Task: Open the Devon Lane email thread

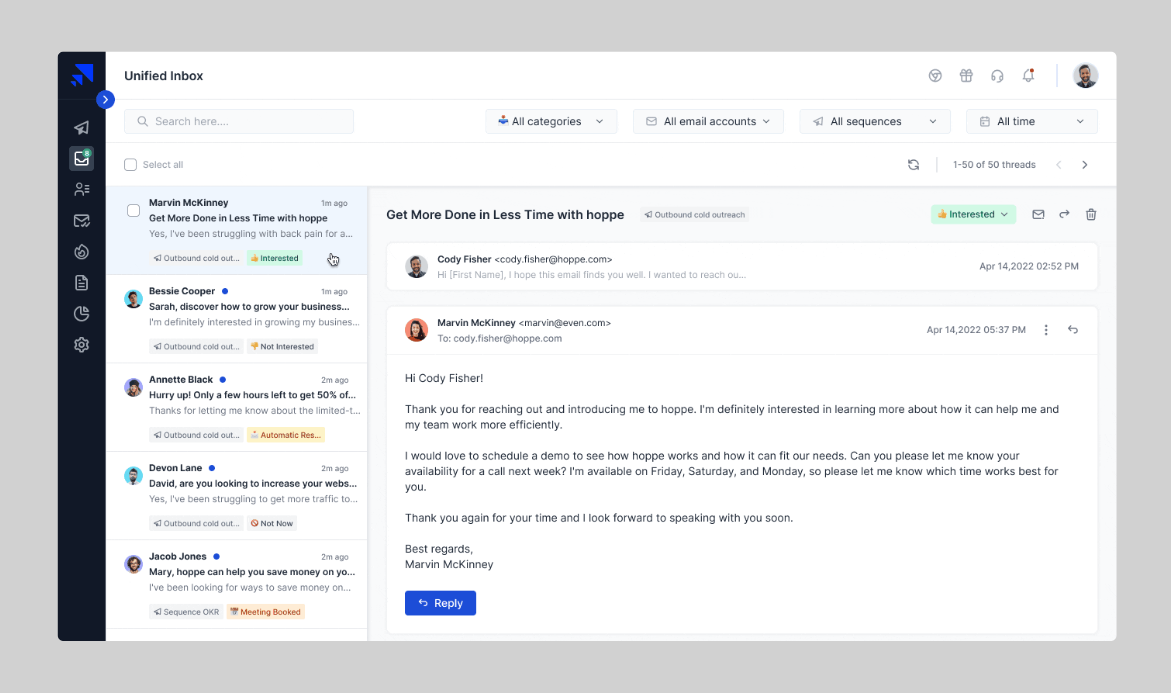Action: [x=237, y=496]
